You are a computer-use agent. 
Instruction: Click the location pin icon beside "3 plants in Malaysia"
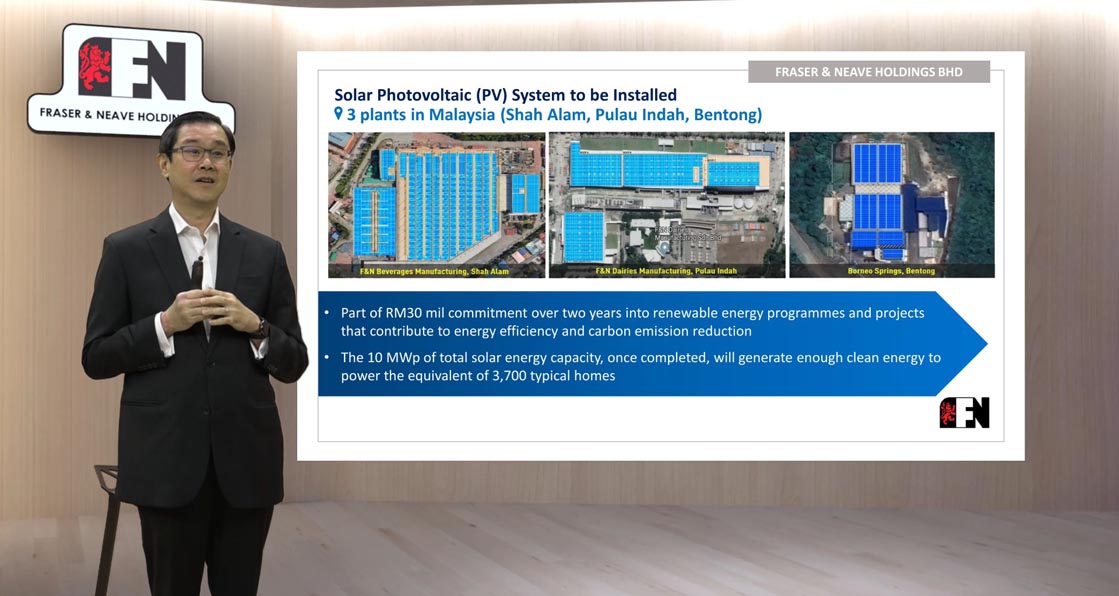(x=338, y=114)
